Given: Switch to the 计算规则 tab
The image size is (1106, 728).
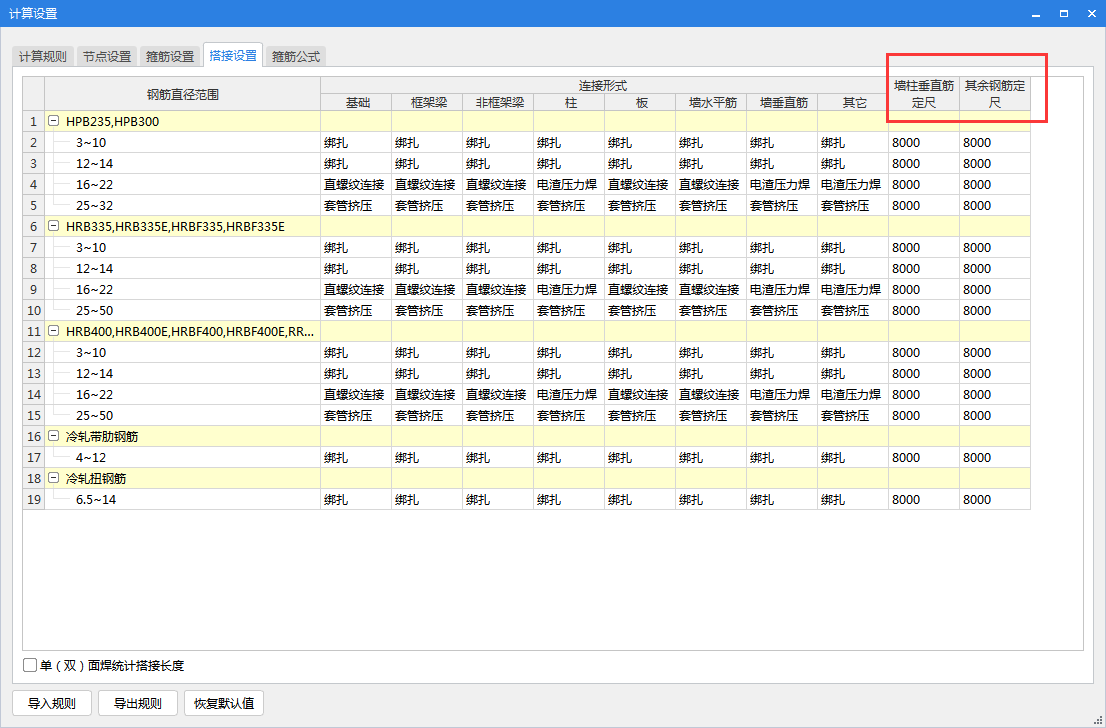Looking at the screenshot, I should 43,56.
